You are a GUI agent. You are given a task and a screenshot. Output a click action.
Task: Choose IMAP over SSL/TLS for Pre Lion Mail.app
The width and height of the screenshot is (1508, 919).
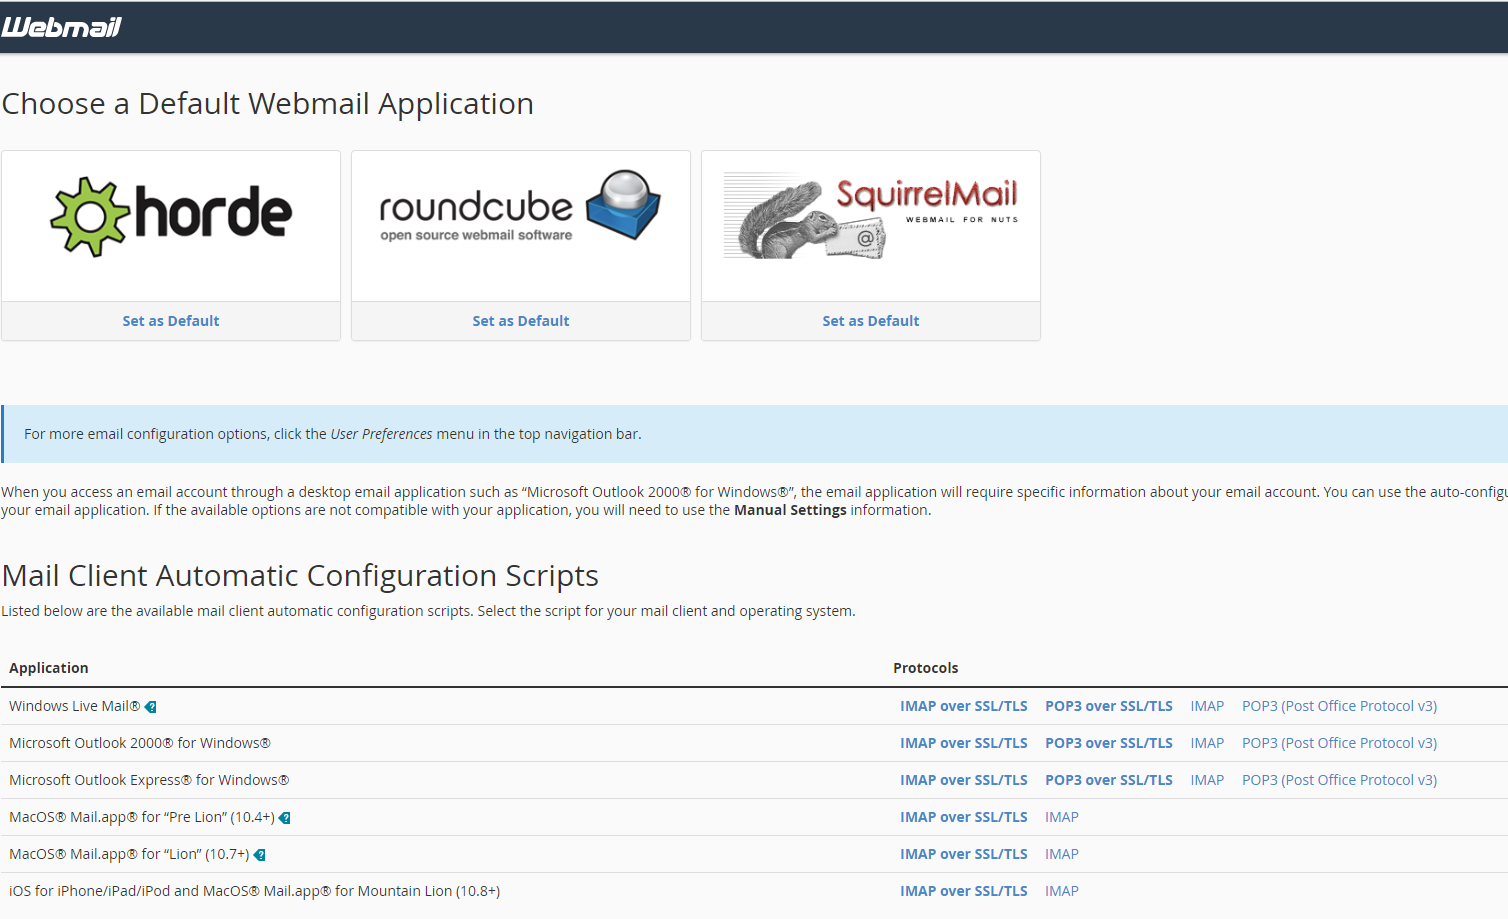964,817
